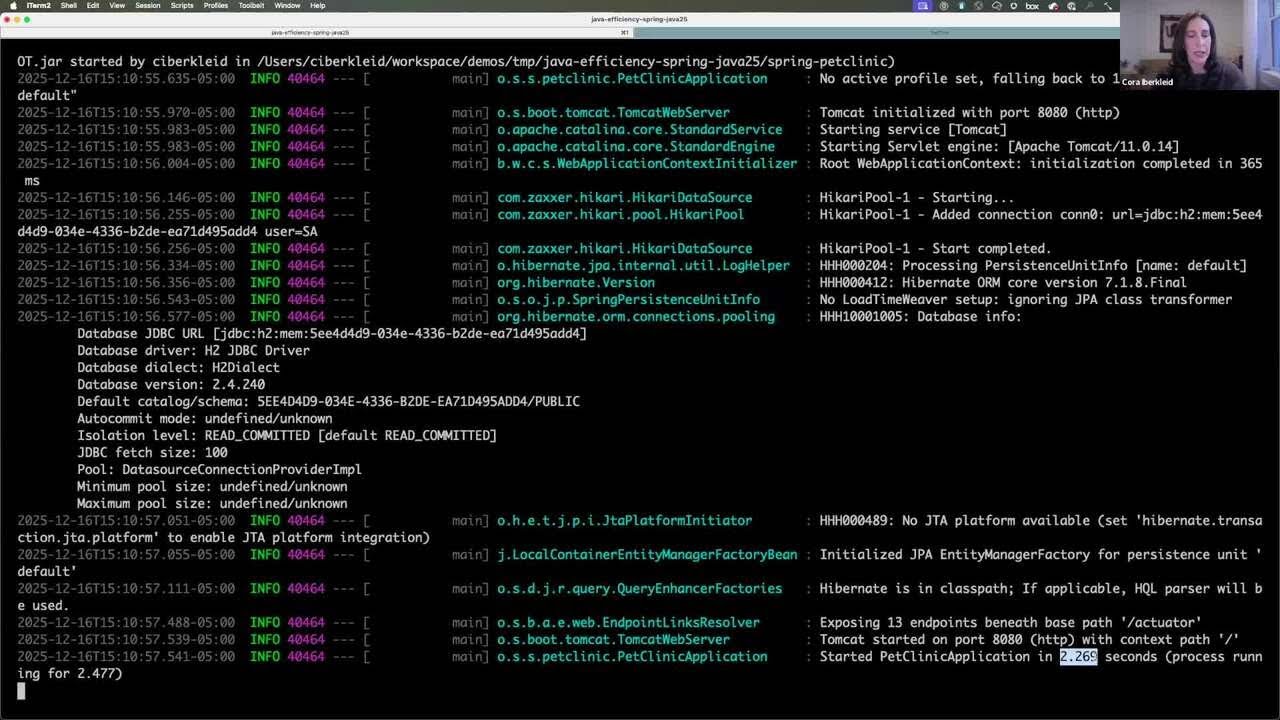Open the Scripts menu
The height and width of the screenshot is (720, 1280).
click(181, 5)
